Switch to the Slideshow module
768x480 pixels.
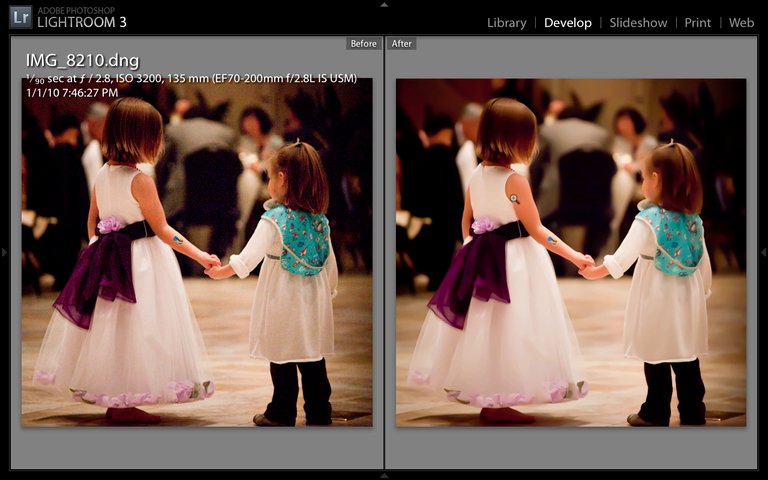[x=638, y=23]
